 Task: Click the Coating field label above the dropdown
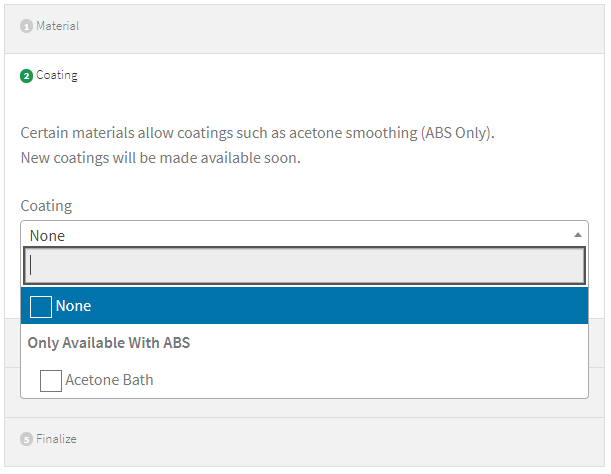[46, 206]
